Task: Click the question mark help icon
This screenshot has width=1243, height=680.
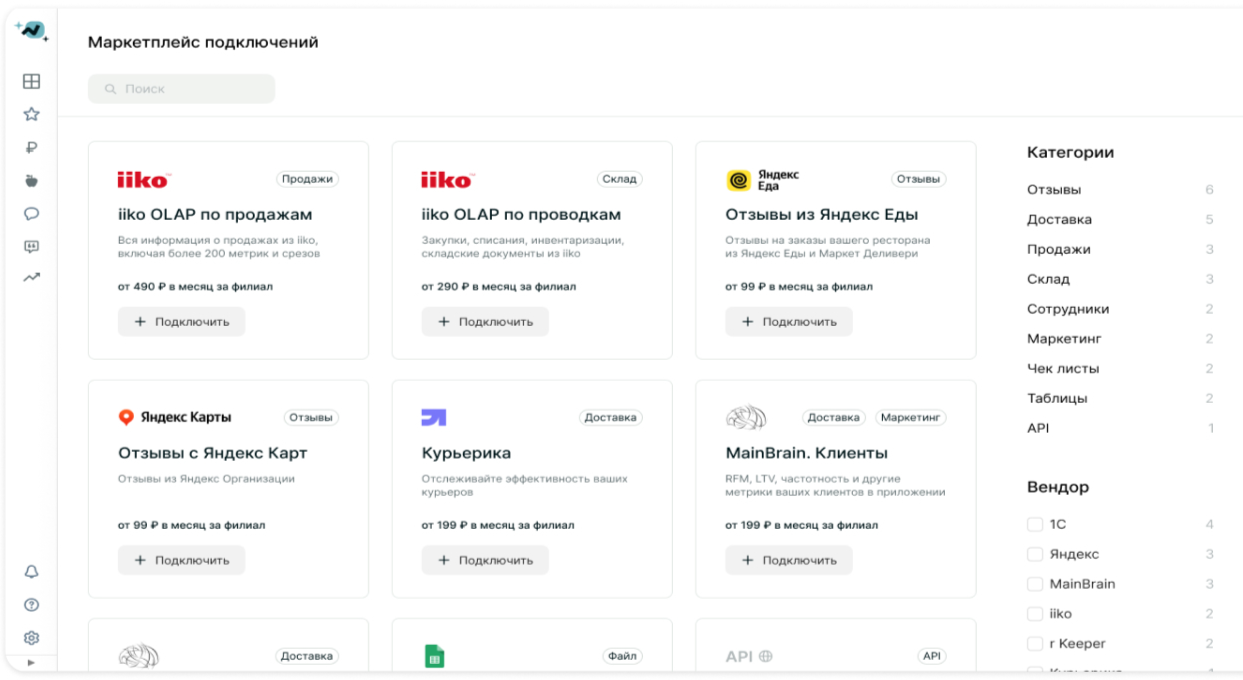Action: (x=32, y=604)
